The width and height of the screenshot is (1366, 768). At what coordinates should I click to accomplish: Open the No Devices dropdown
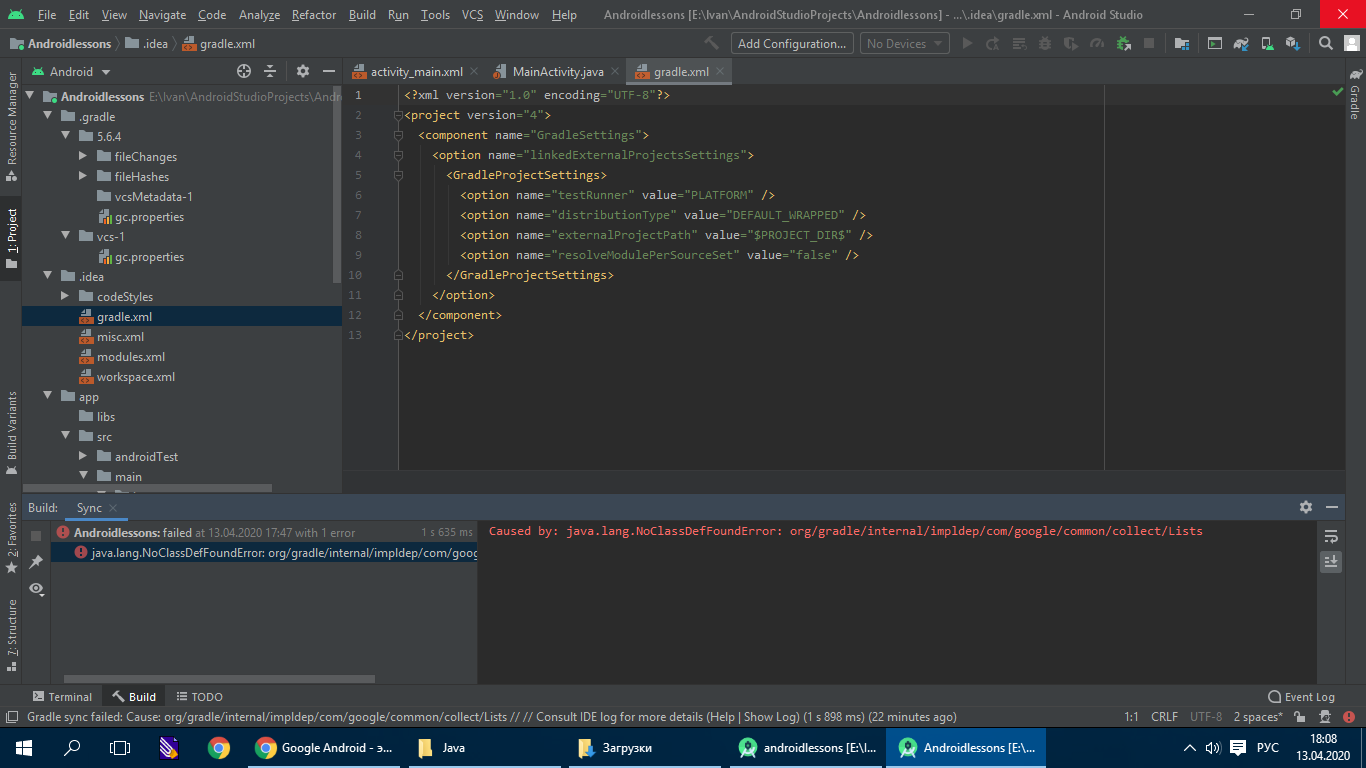[x=905, y=43]
